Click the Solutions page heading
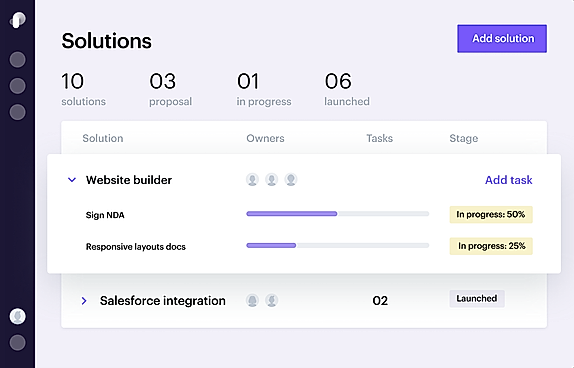The height and width of the screenshot is (368, 574). click(x=107, y=41)
